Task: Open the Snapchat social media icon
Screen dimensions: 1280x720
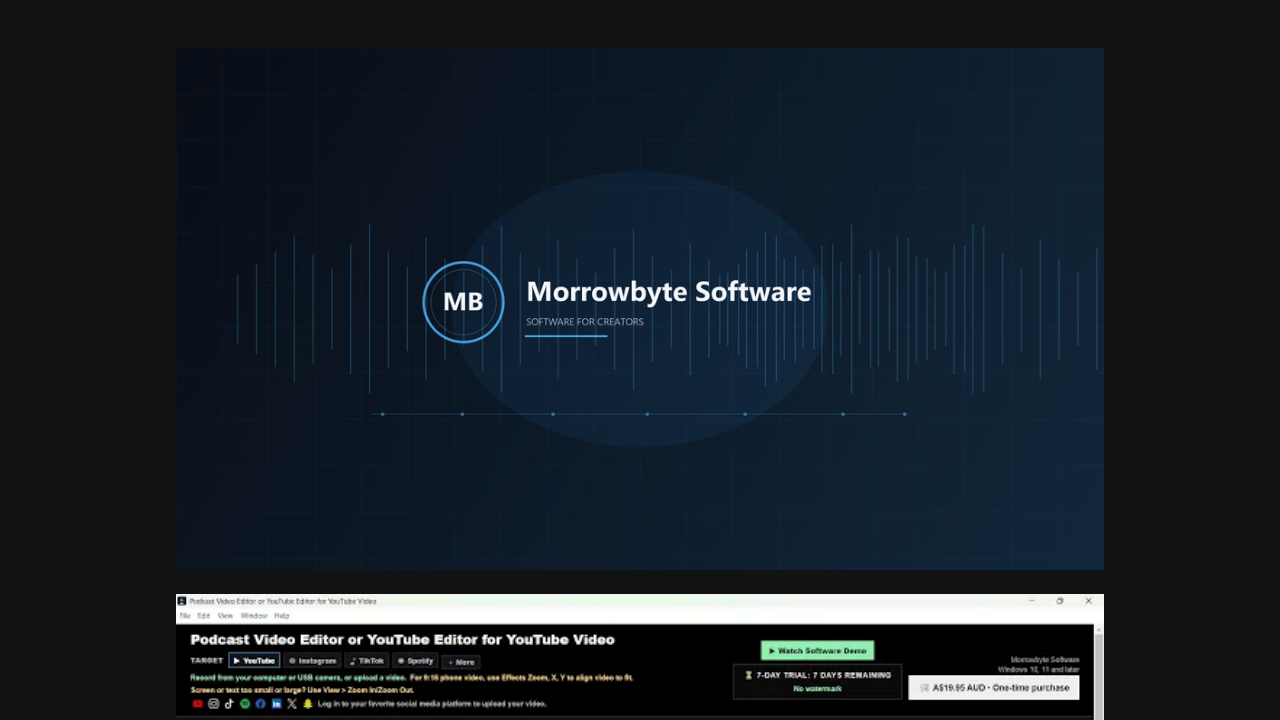Action: pyautogui.click(x=308, y=704)
